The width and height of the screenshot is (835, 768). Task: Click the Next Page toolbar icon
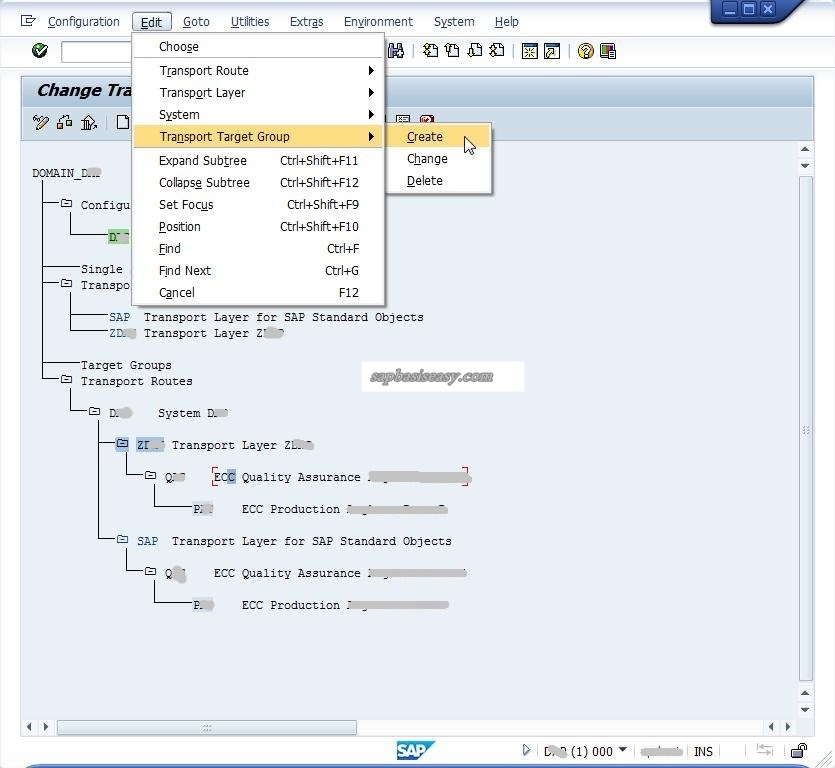coord(474,51)
